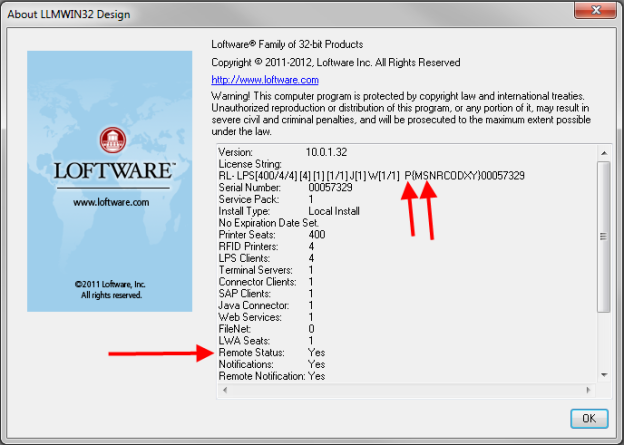Click the vertical scrollbar down arrow
This screenshot has width=624, height=445.
(x=604, y=375)
